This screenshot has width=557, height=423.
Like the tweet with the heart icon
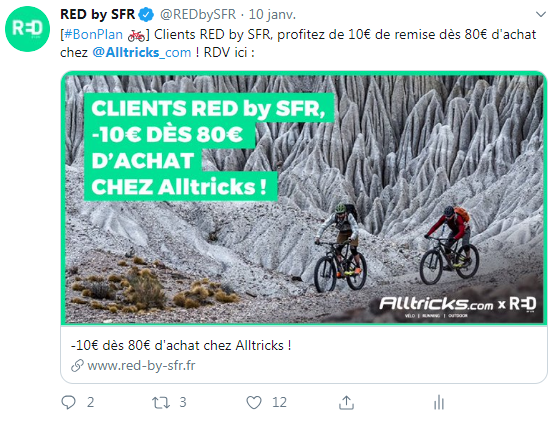254,402
